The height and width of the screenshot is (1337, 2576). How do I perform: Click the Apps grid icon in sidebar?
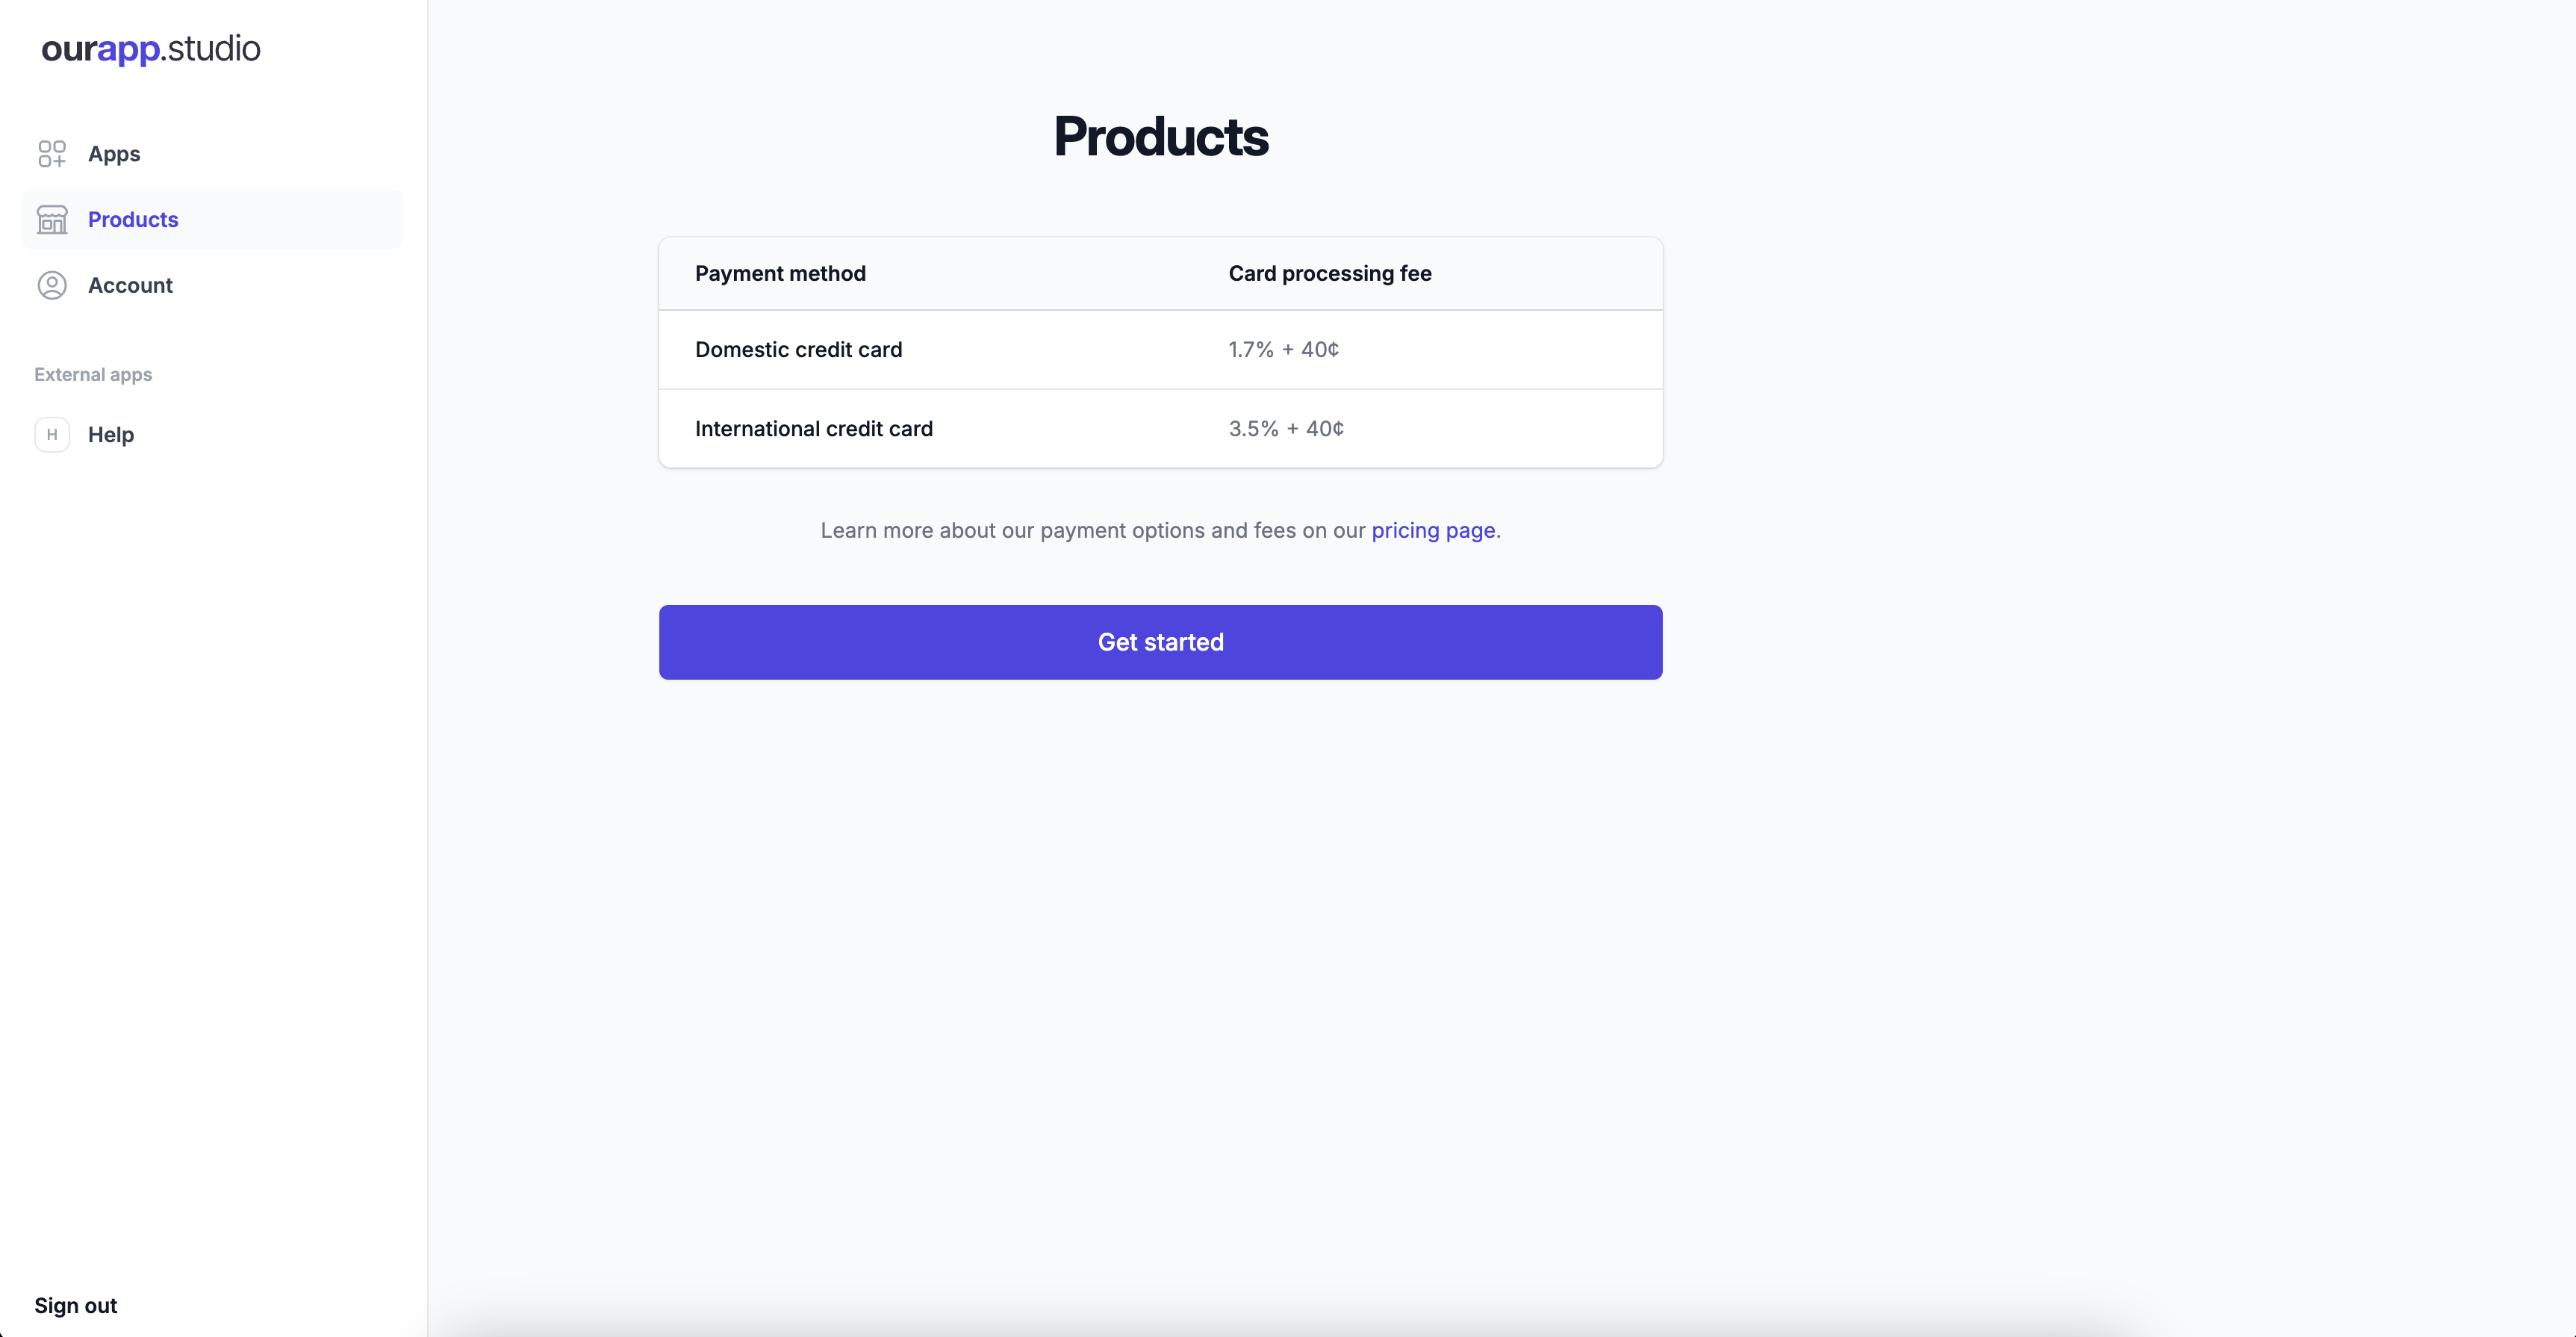click(x=52, y=154)
